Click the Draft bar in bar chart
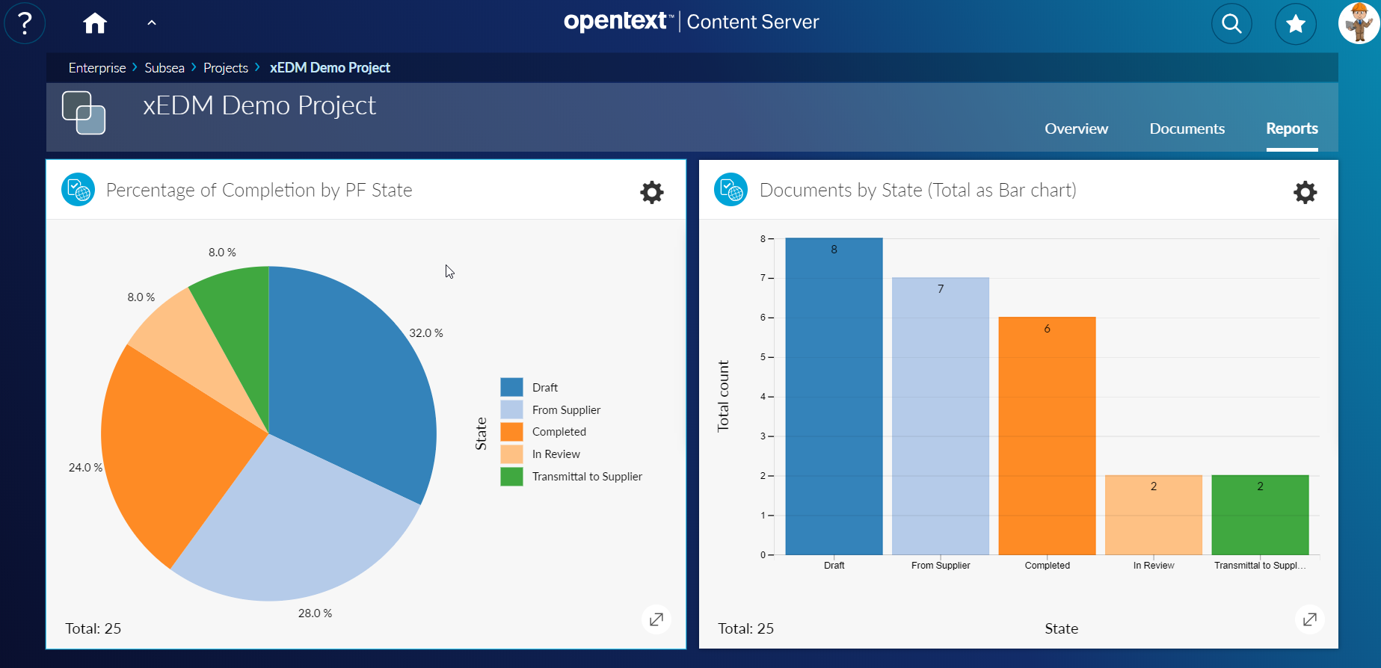The height and width of the screenshot is (668, 1381). 834,396
